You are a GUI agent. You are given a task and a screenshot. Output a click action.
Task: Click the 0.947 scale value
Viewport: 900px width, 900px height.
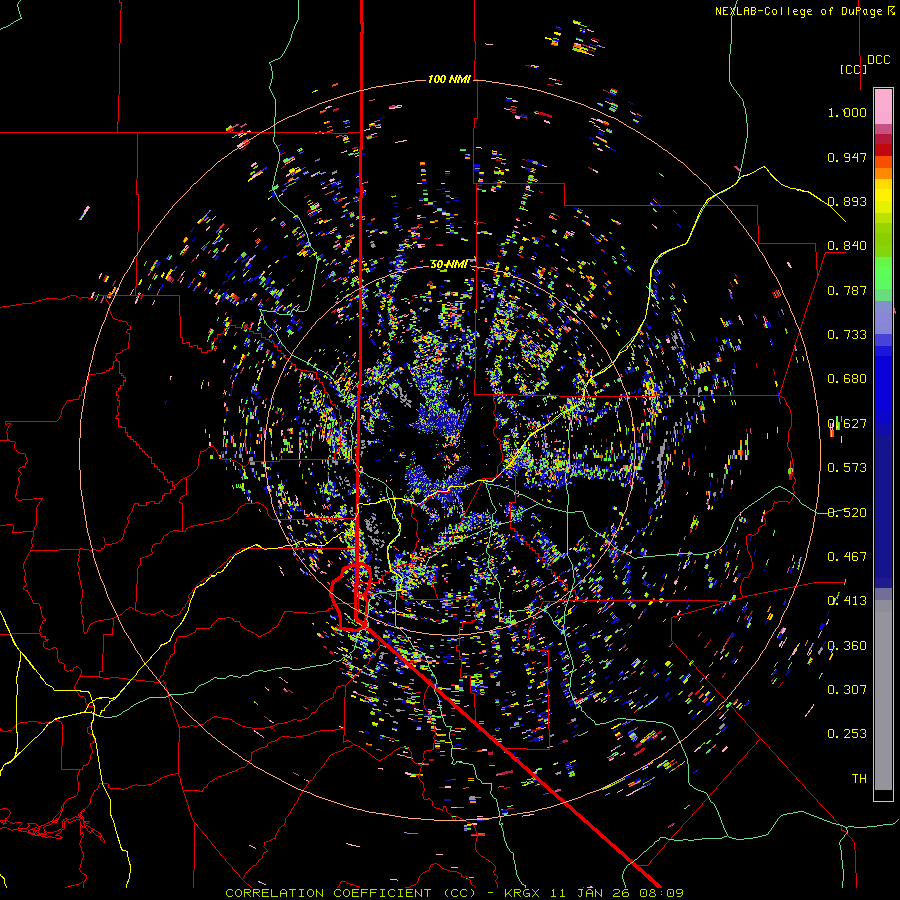coord(847,157)
